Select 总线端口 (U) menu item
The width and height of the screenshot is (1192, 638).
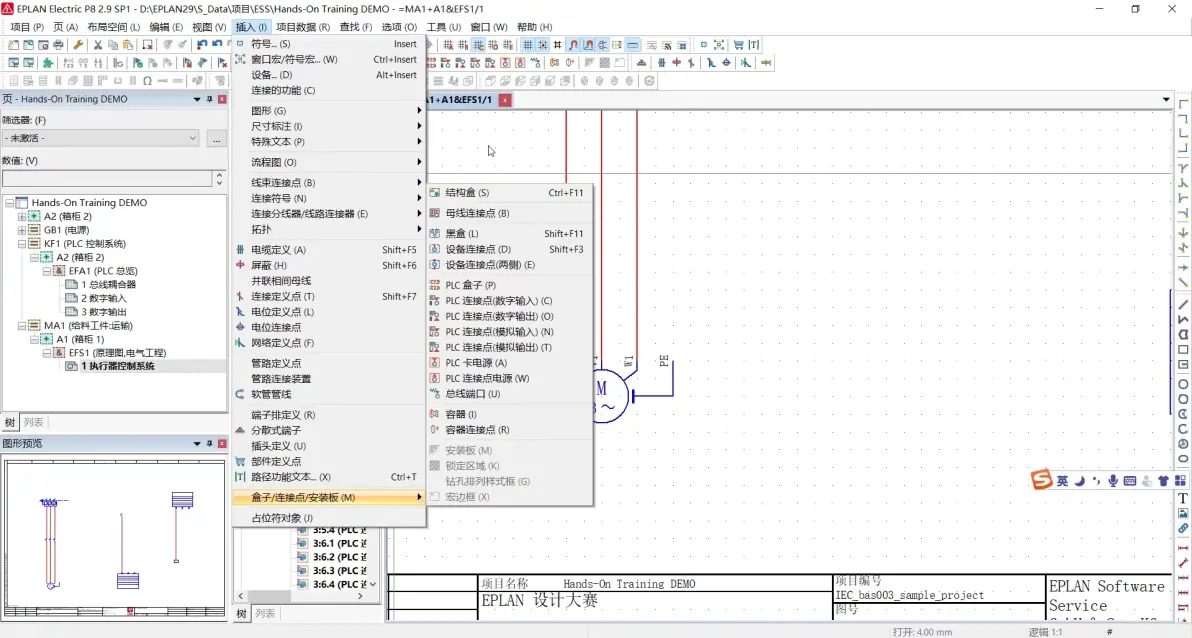click(x=510, y=394)
